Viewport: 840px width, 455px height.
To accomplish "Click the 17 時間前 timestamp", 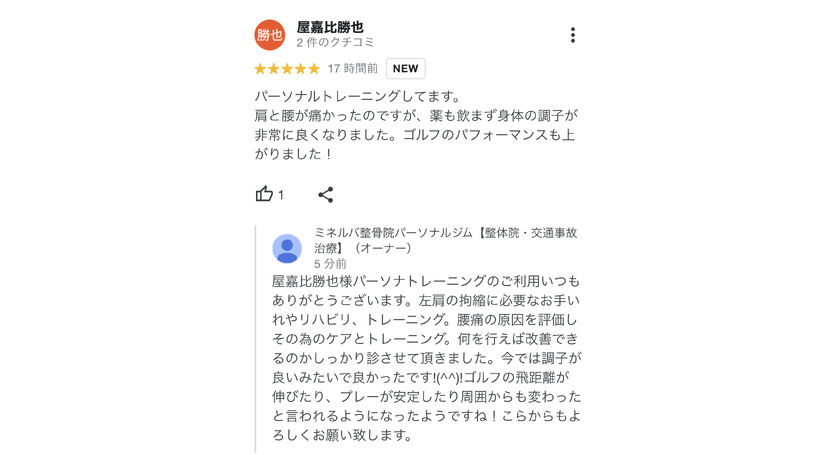I will pyautogui.click(x=353, y=69).
